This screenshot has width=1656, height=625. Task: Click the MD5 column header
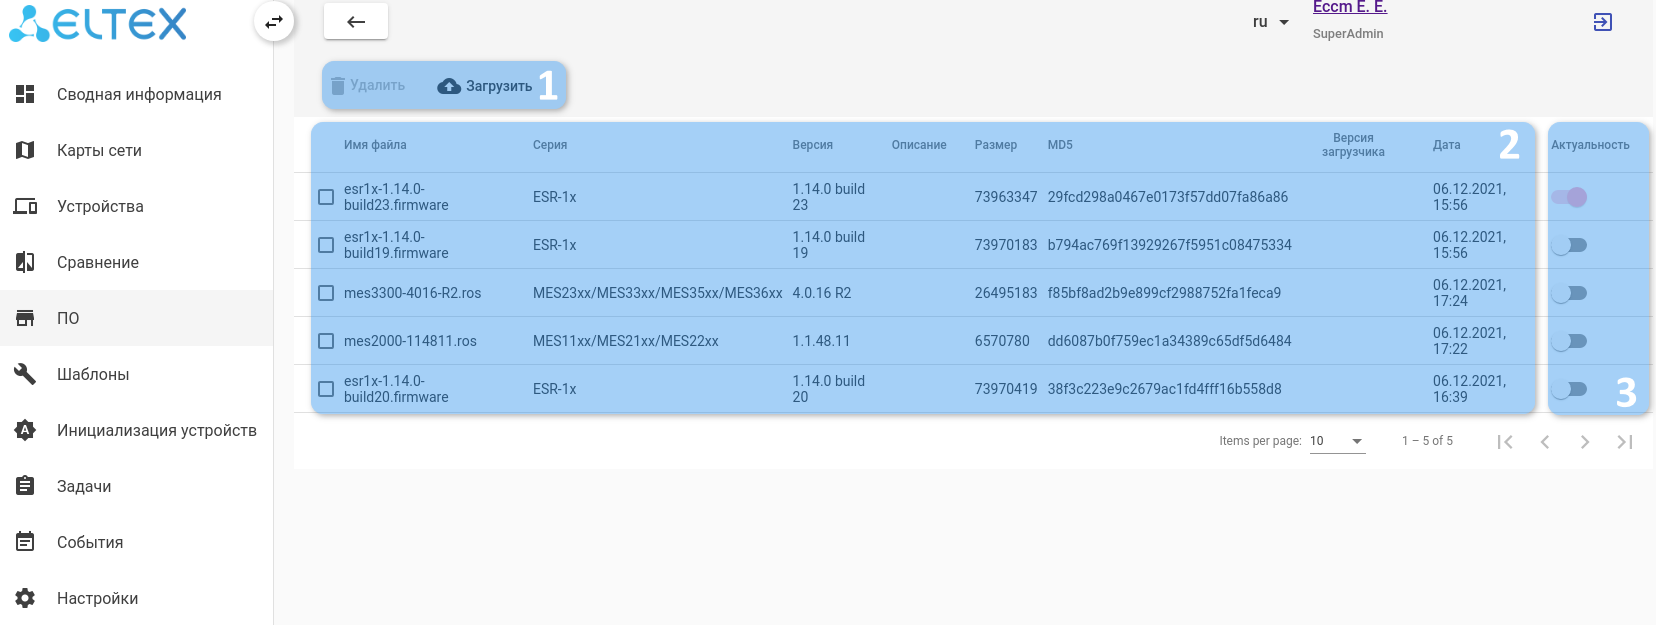tap(1060, 145)
